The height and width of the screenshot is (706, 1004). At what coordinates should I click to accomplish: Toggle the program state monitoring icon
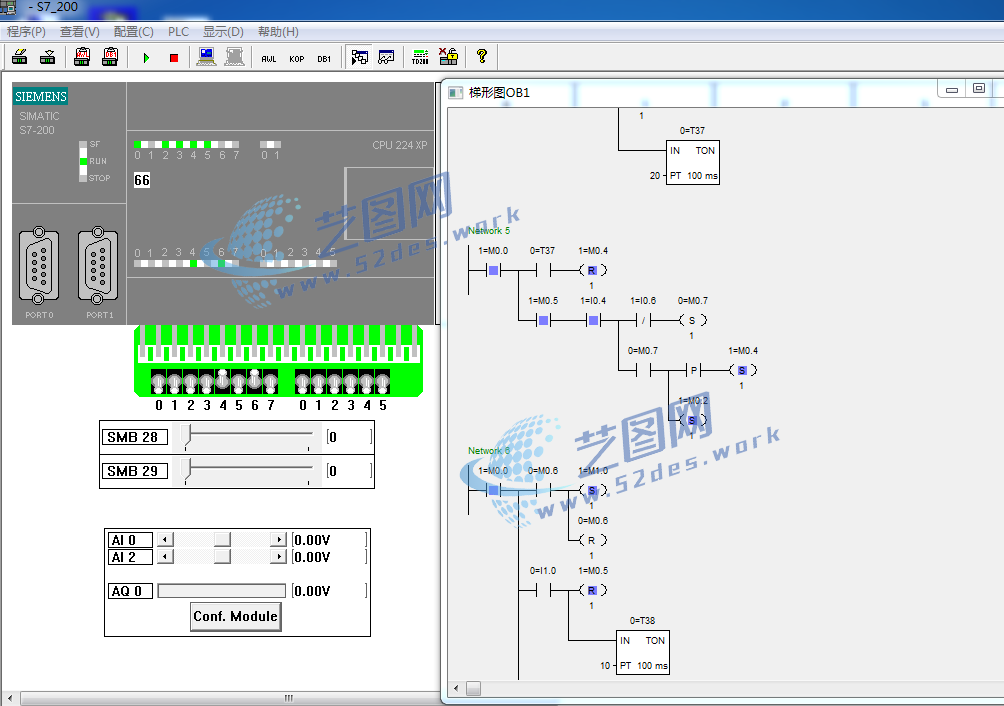click(x=360, y=58)
